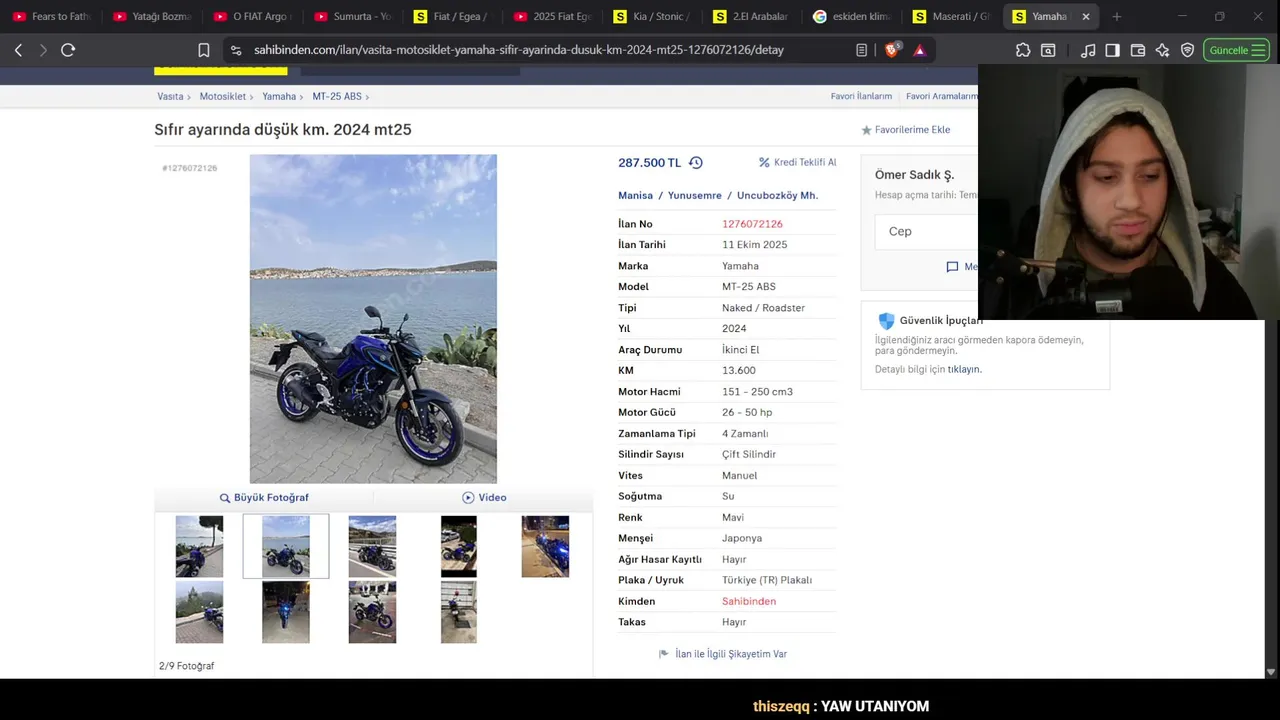This screenshot has height=720, width=1280.
Task: Click the tıklayın link in Güvenlik İpuçları
Action: 964,369
